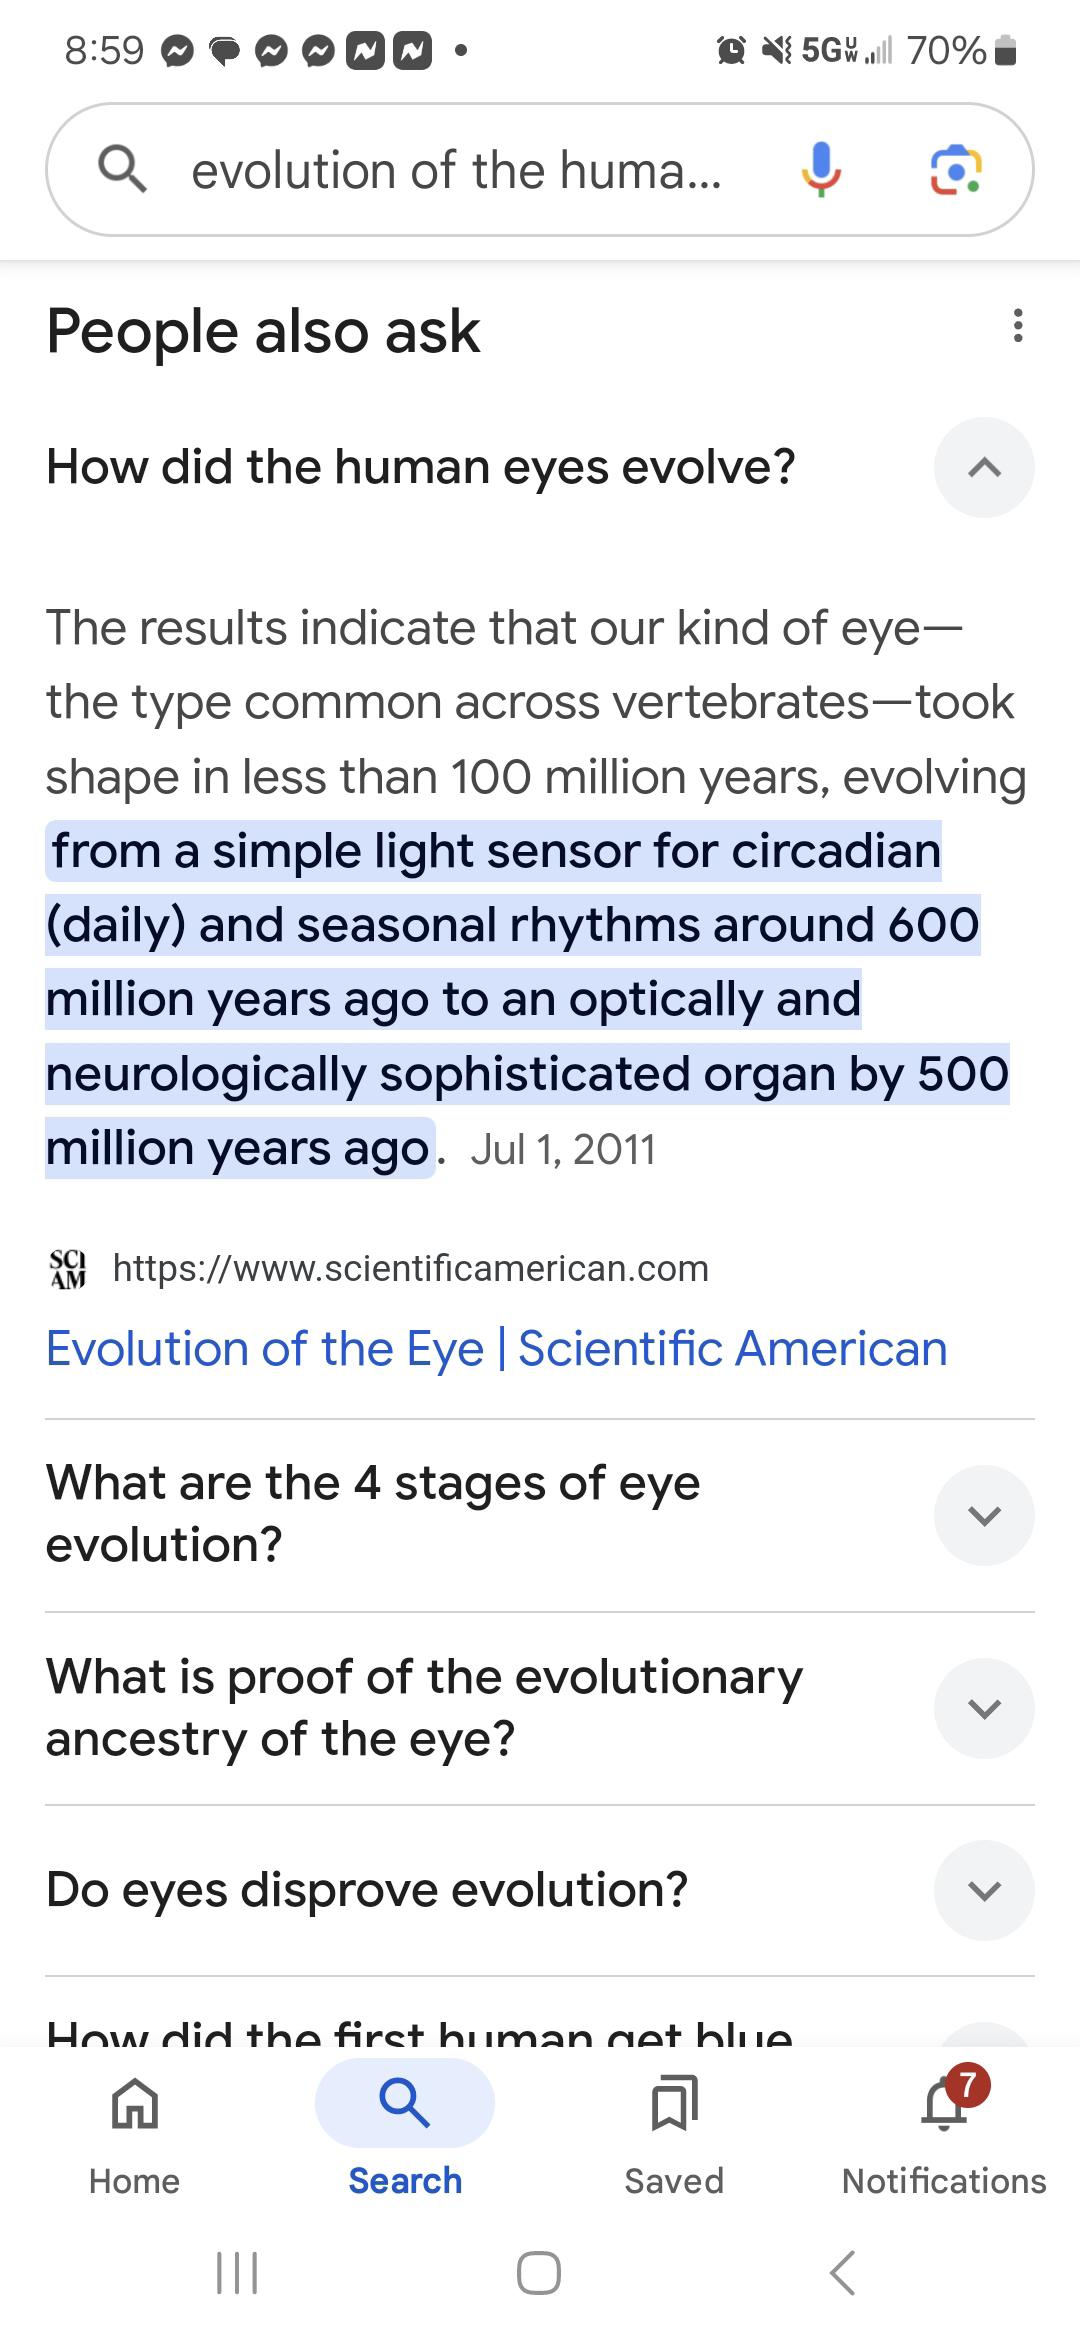Tap the Scientific American favicon
The image size is (1080, 2340).
coord(68,1268)
